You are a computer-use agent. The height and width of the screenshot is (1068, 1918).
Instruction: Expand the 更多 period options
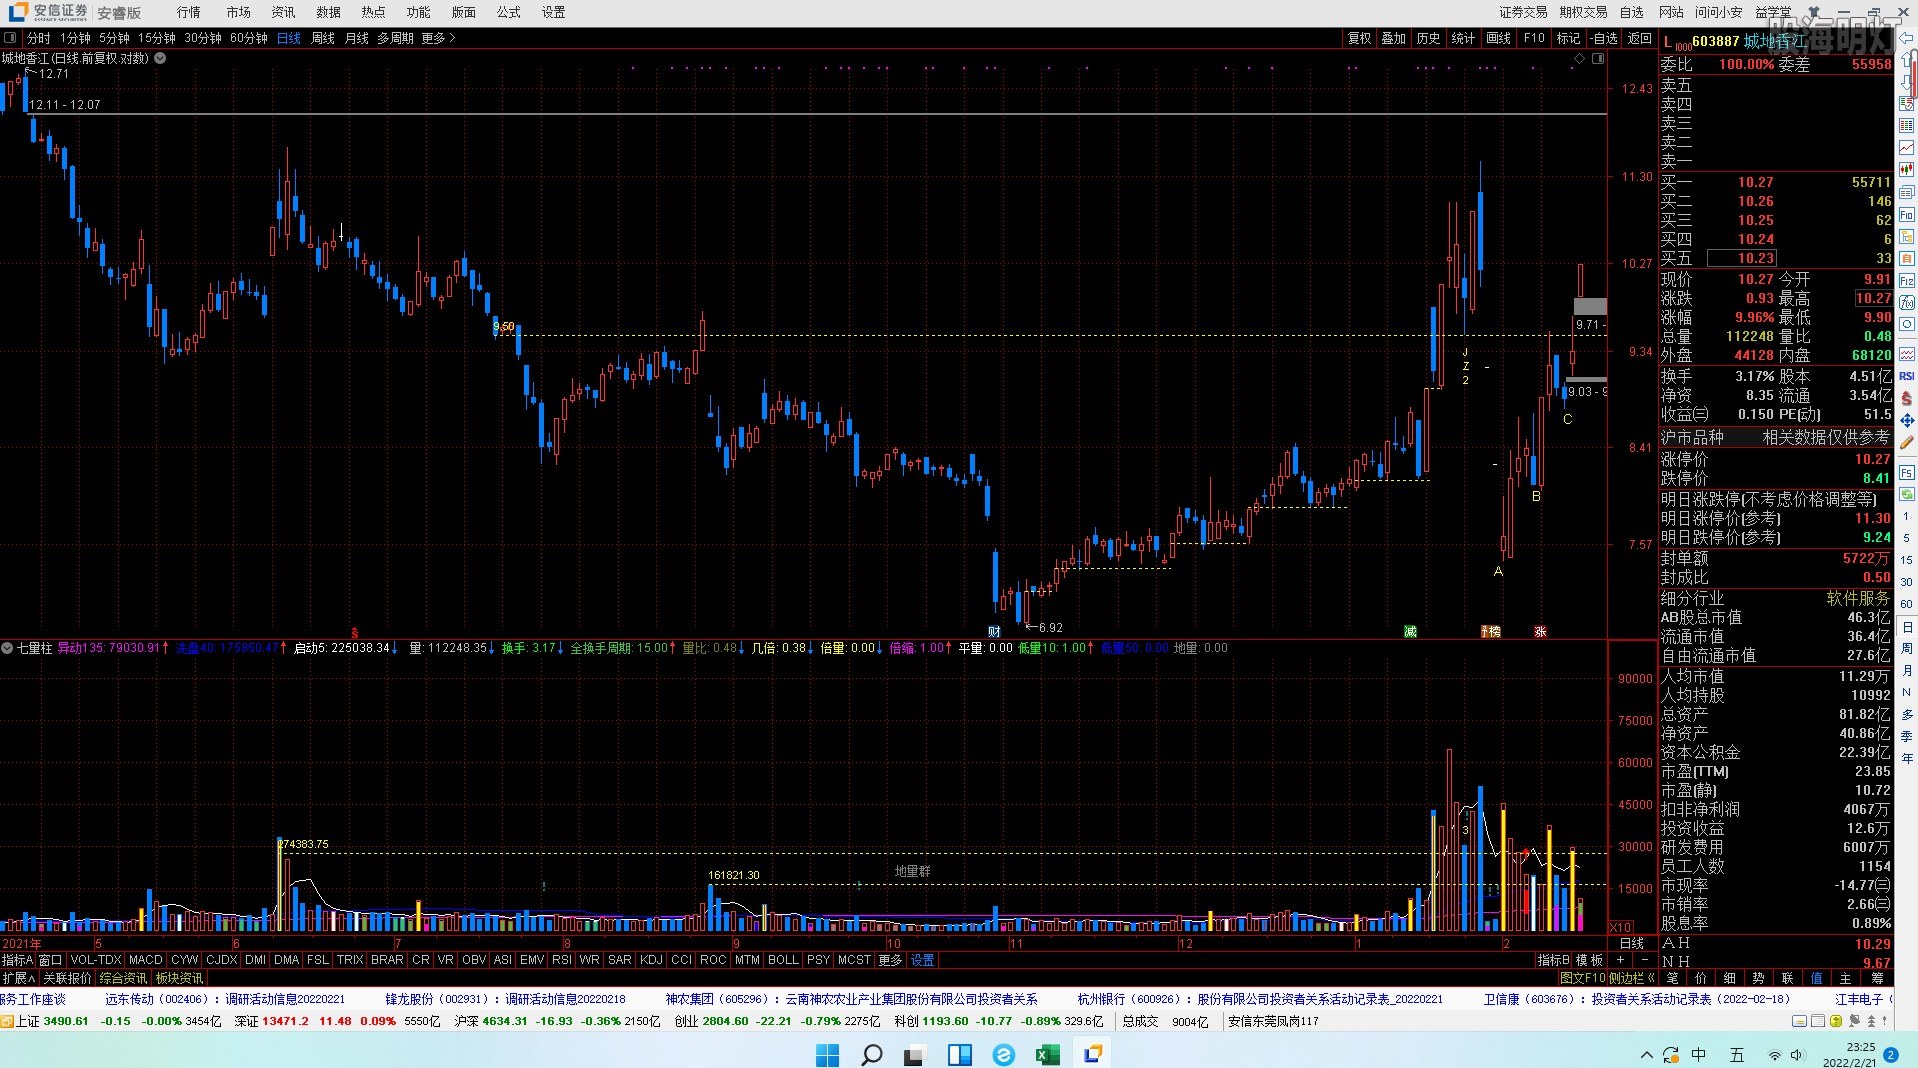(438, 38)
